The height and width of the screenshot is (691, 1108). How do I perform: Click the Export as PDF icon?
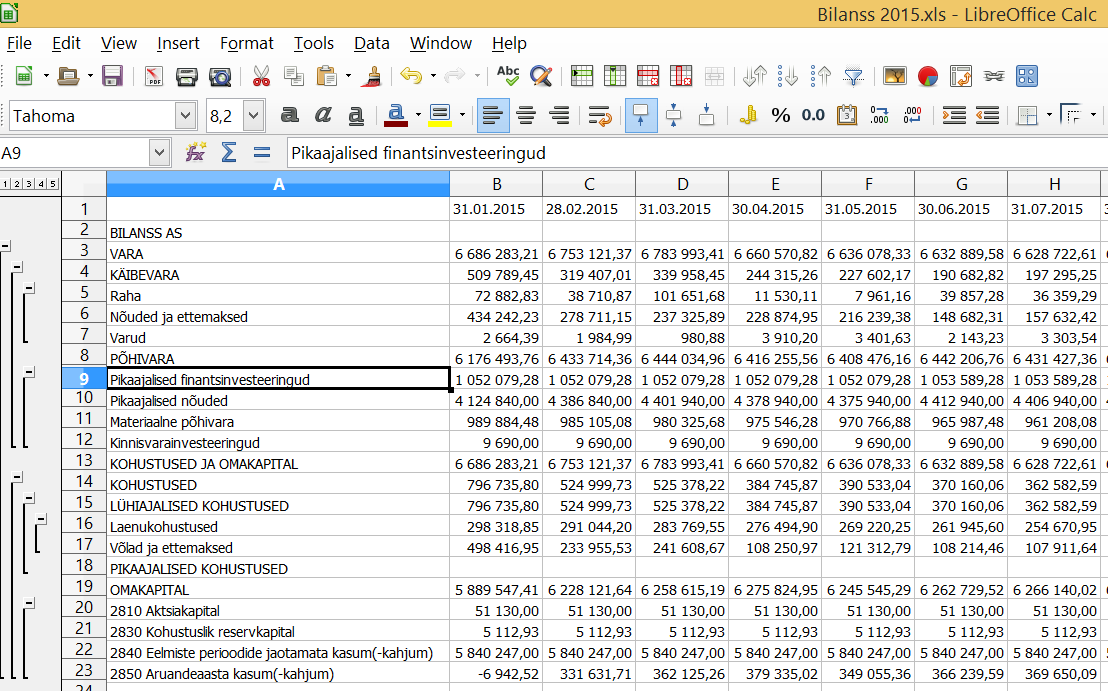coord(154,76)
